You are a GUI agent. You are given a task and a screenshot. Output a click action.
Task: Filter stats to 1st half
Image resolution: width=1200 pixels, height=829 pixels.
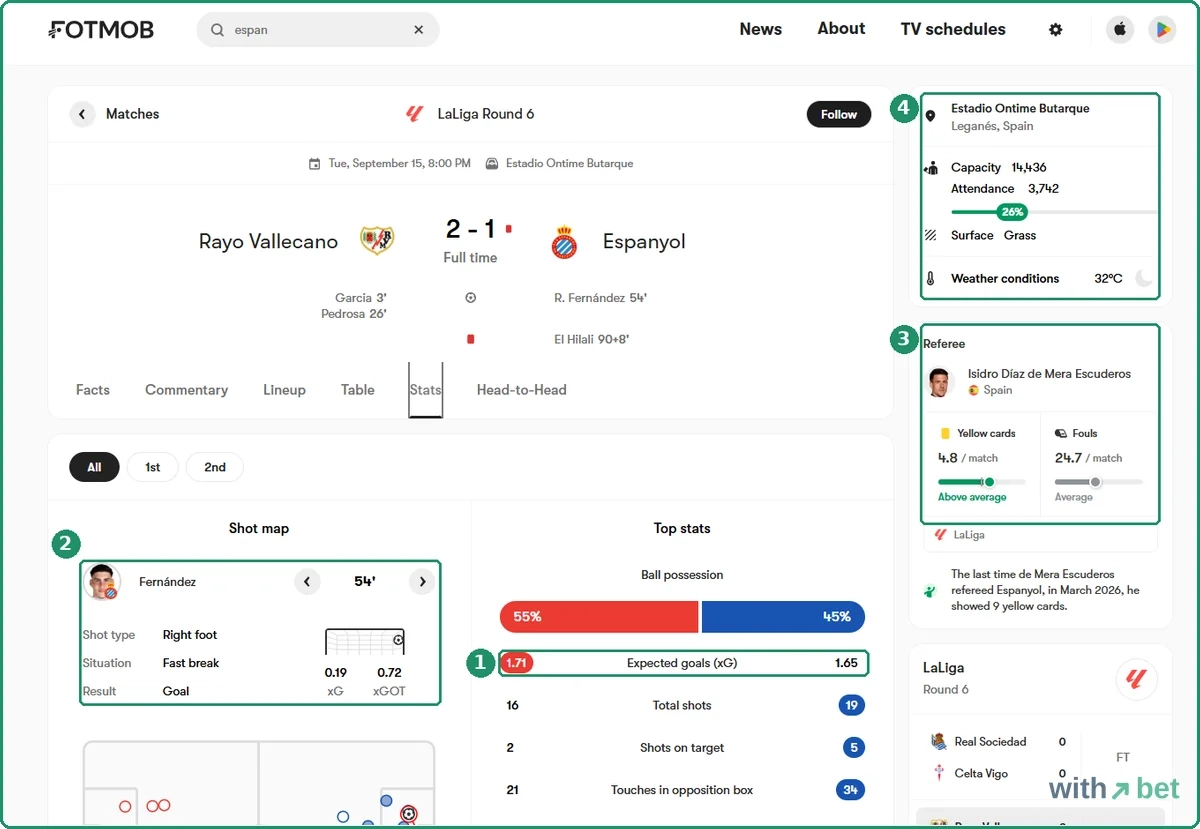[152, 467]
